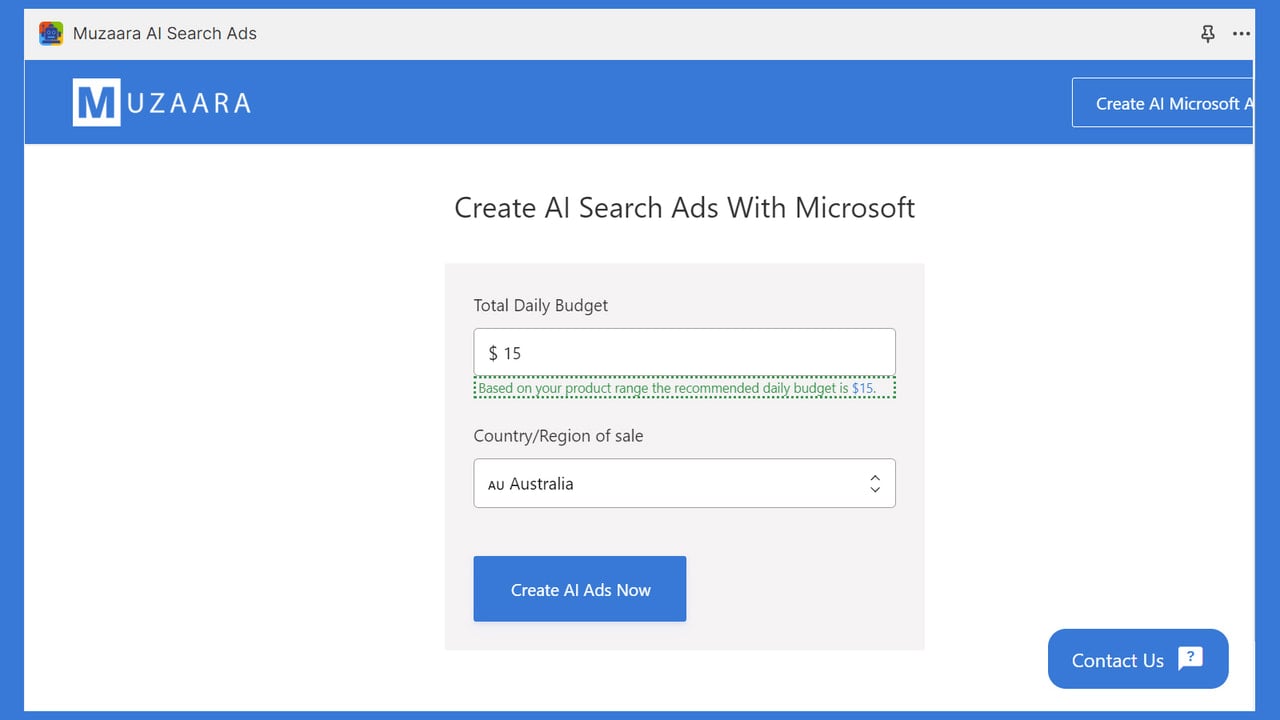Click the Muzaara app icon in title bar
This screenshot has width=1280, height=720.
(51, 33)
